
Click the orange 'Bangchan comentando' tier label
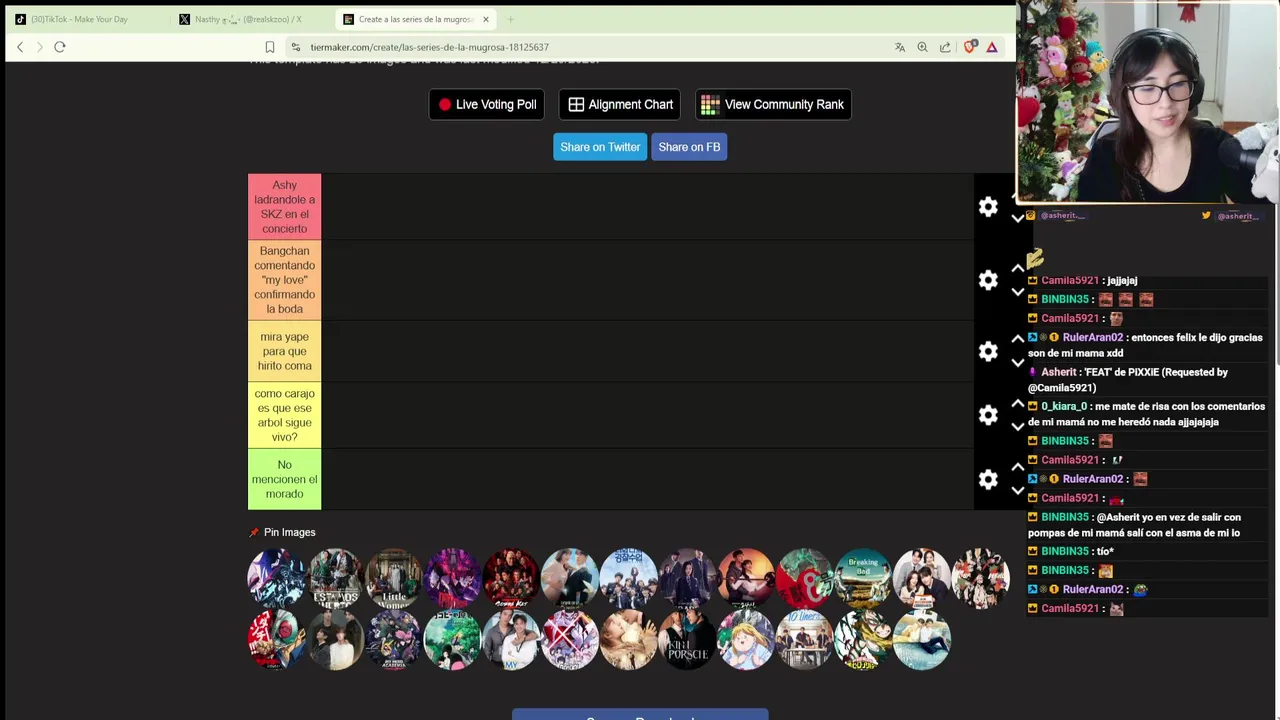(285, 280)
